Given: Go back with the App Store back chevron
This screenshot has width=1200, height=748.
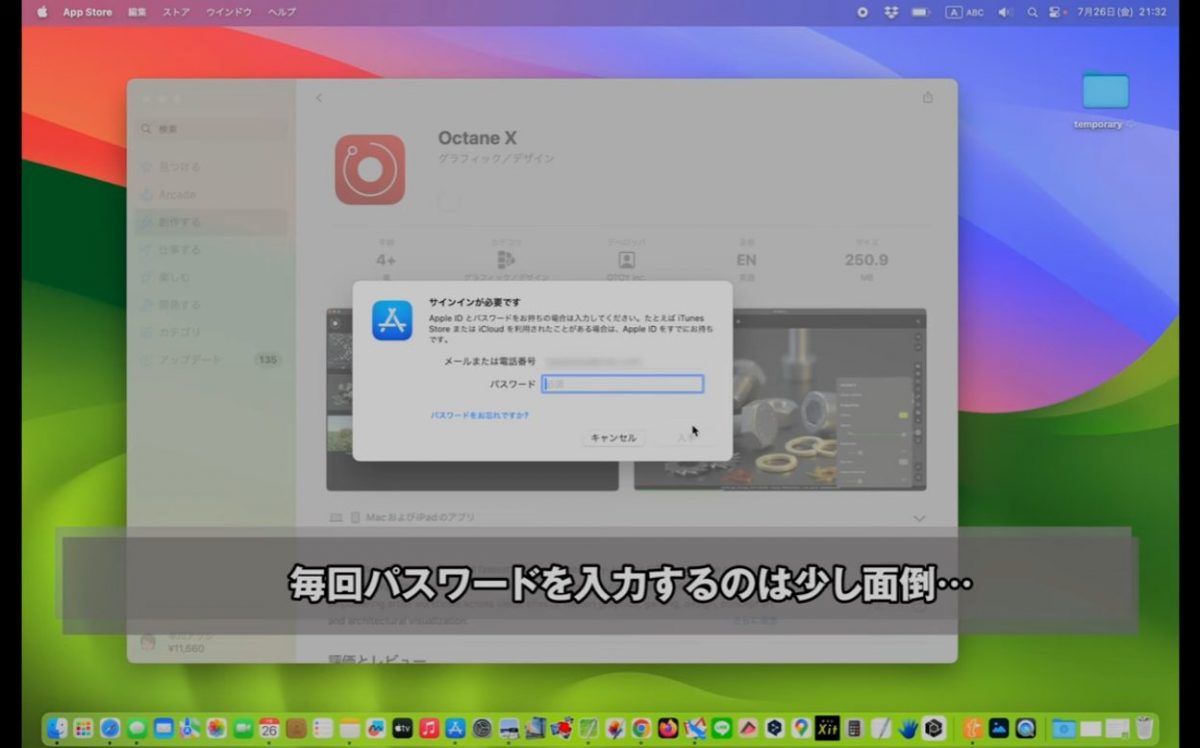Looking at the screenshot, I should point(319,98).
